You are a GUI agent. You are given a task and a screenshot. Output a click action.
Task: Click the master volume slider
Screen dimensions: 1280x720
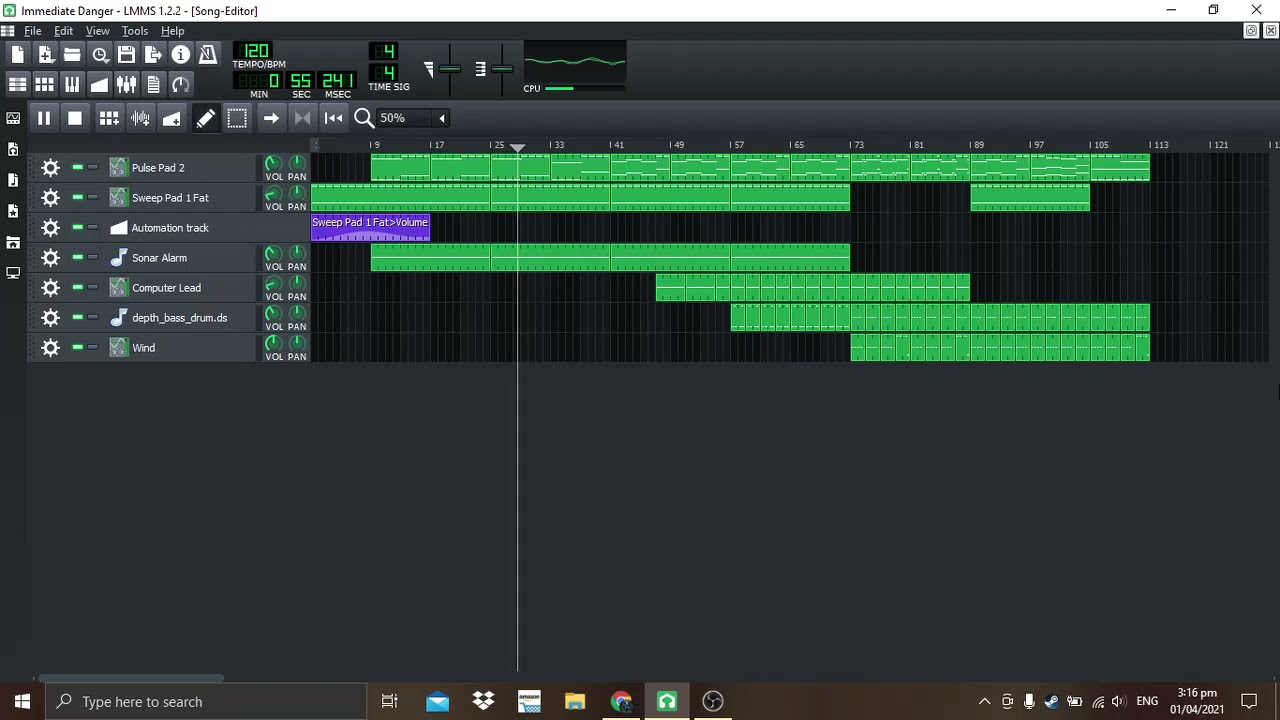pos(450,68)
